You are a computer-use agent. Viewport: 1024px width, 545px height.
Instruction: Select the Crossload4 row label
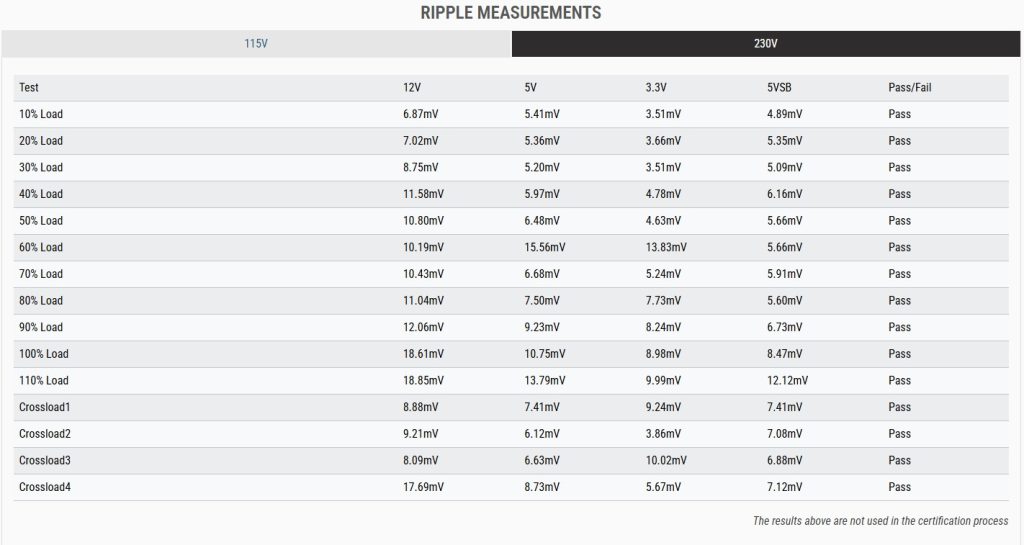pyautogui.click(x=45, y=487)
